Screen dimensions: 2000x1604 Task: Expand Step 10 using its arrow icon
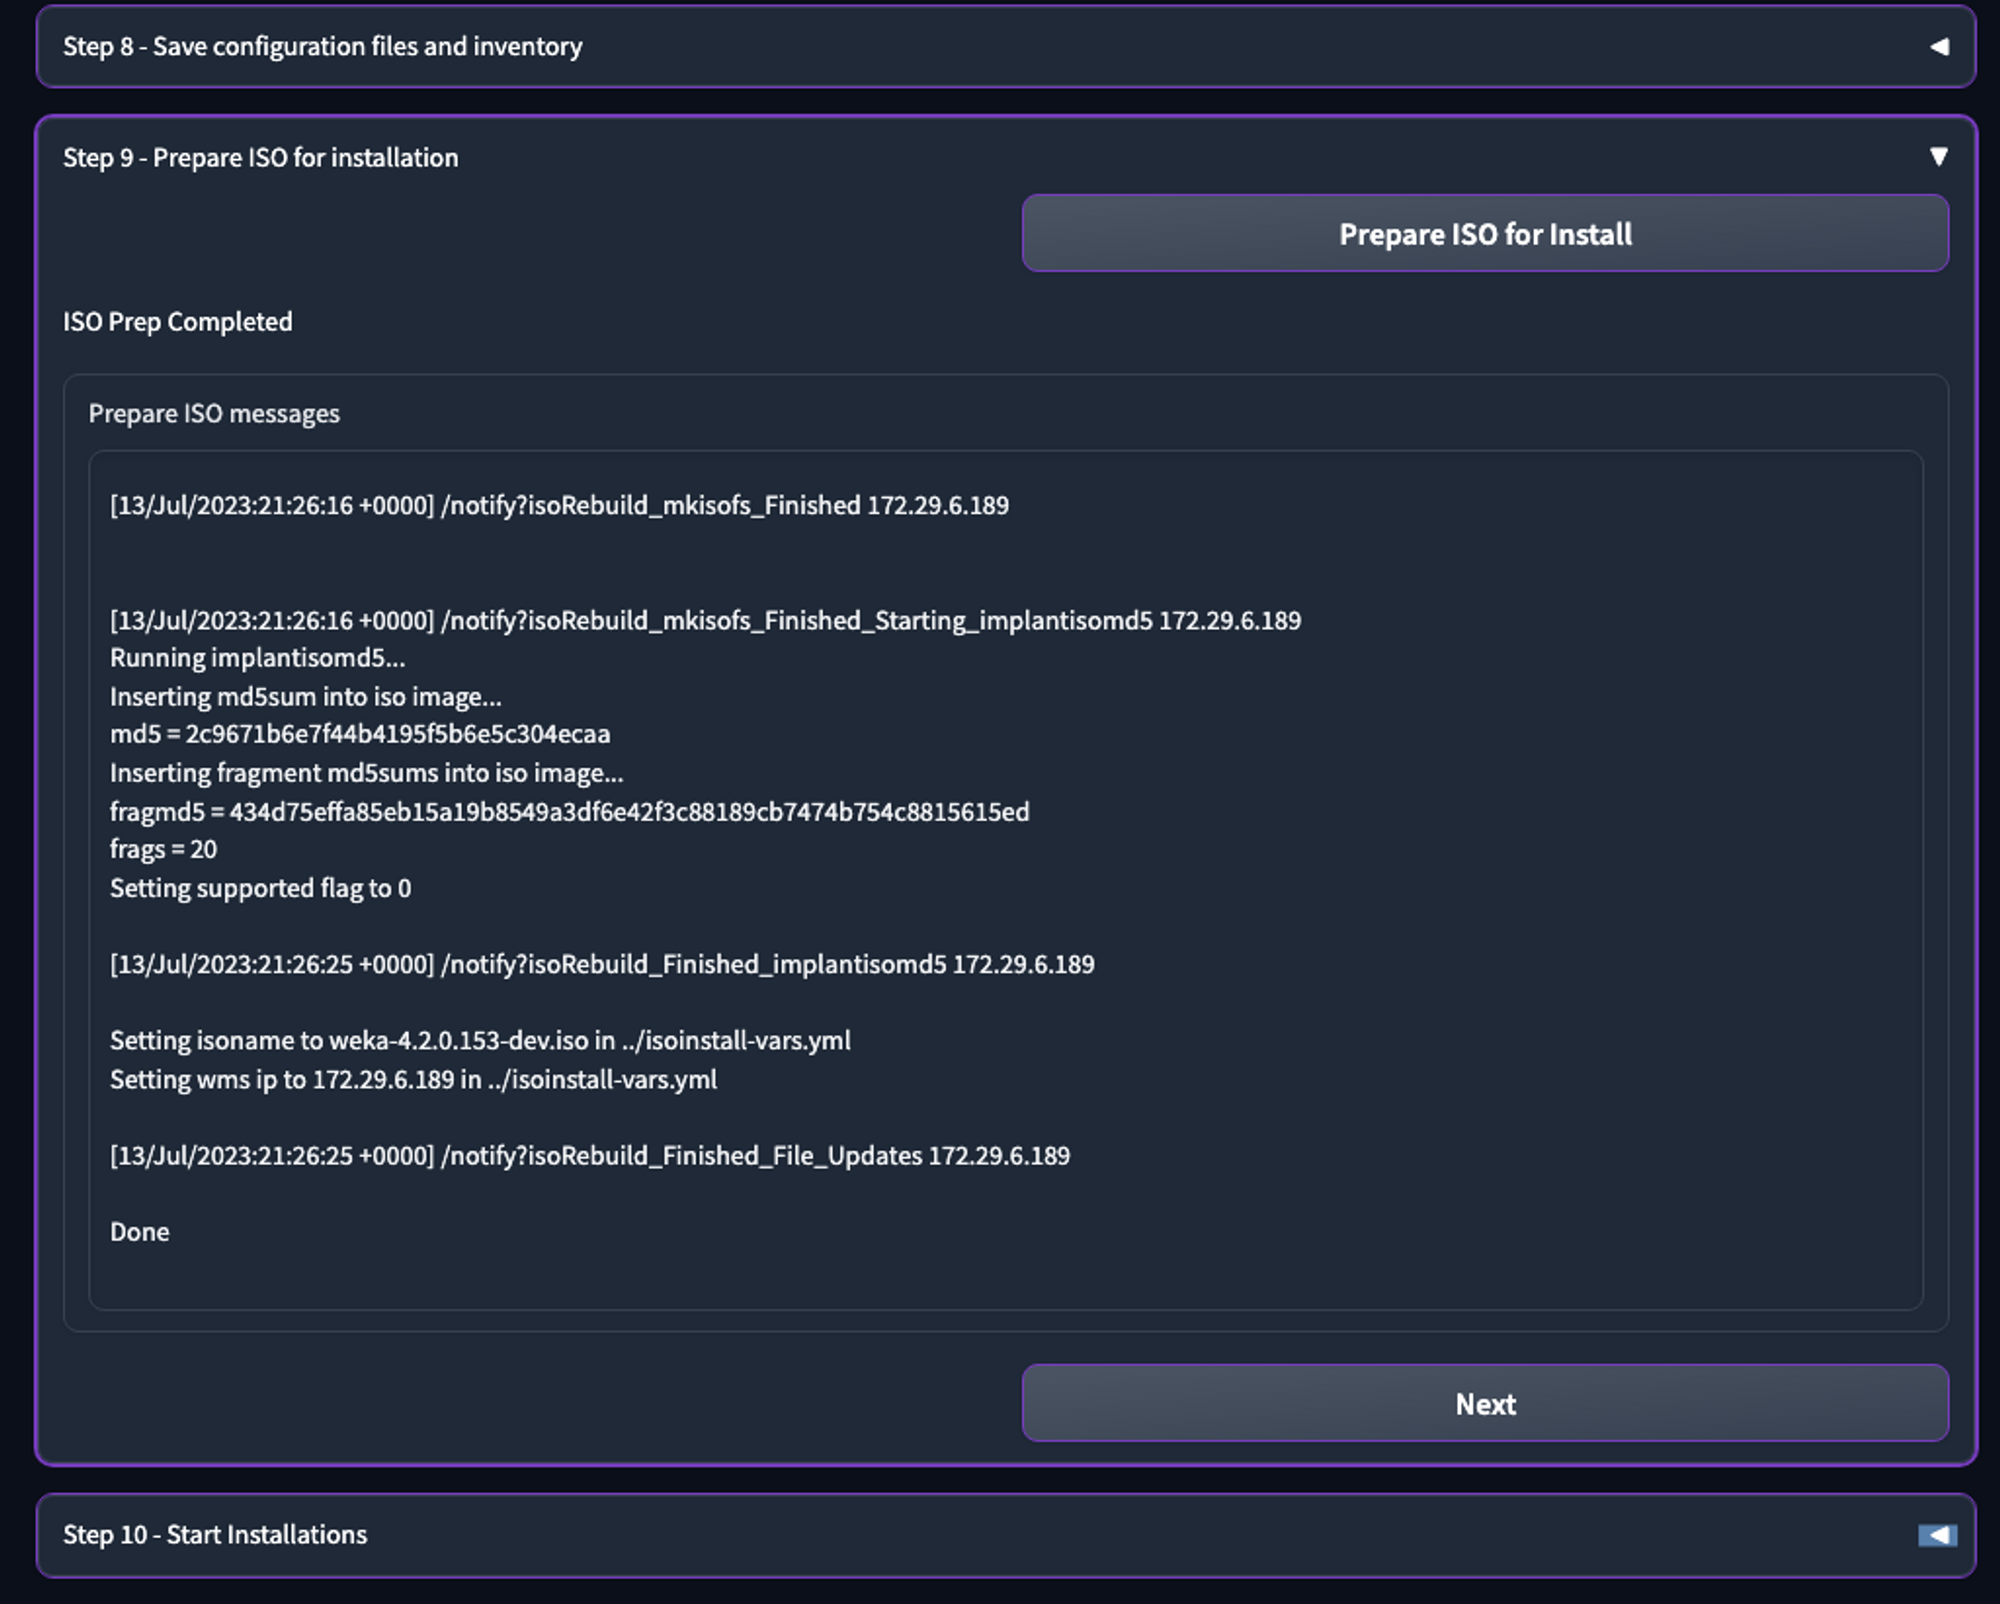tap(1937, 1535)
